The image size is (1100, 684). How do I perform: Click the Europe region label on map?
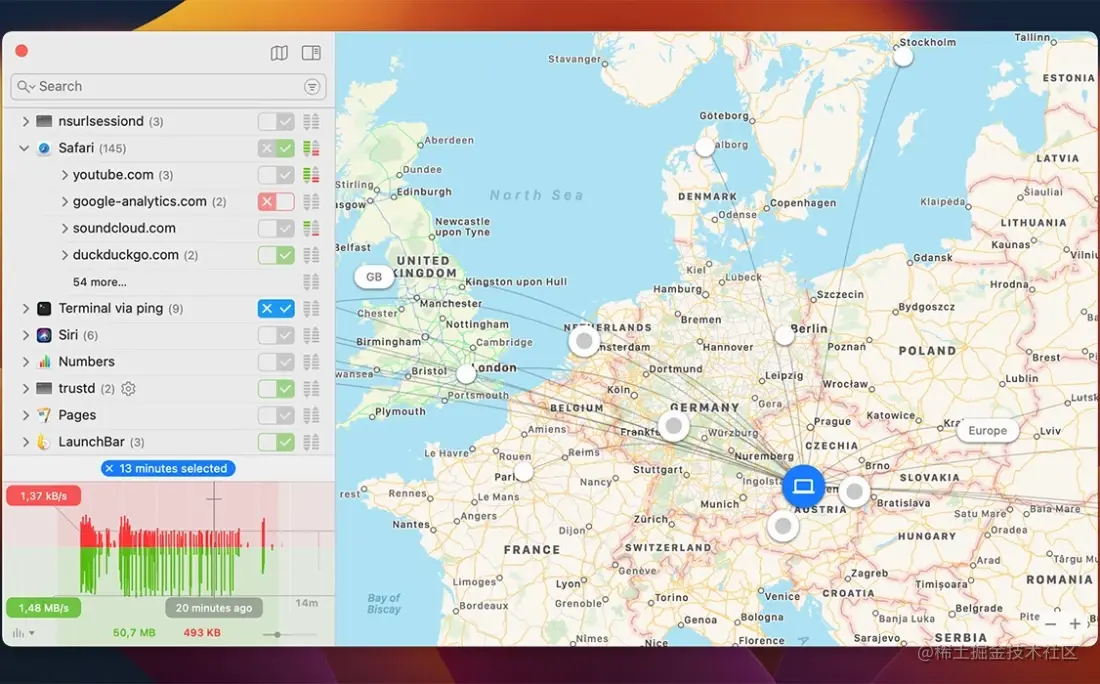(987, 431)
